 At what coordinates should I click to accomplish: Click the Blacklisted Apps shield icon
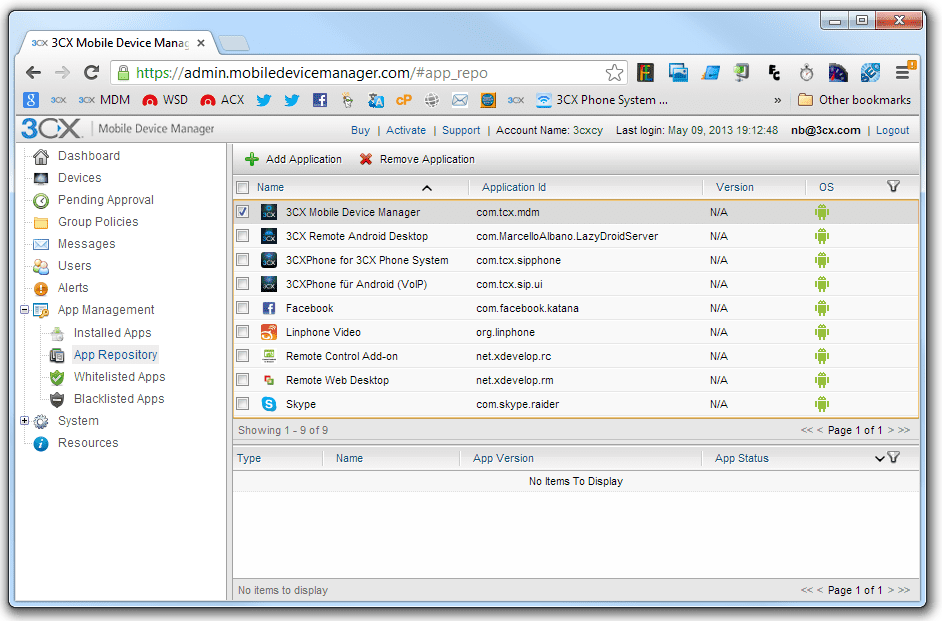coord(57,399)
